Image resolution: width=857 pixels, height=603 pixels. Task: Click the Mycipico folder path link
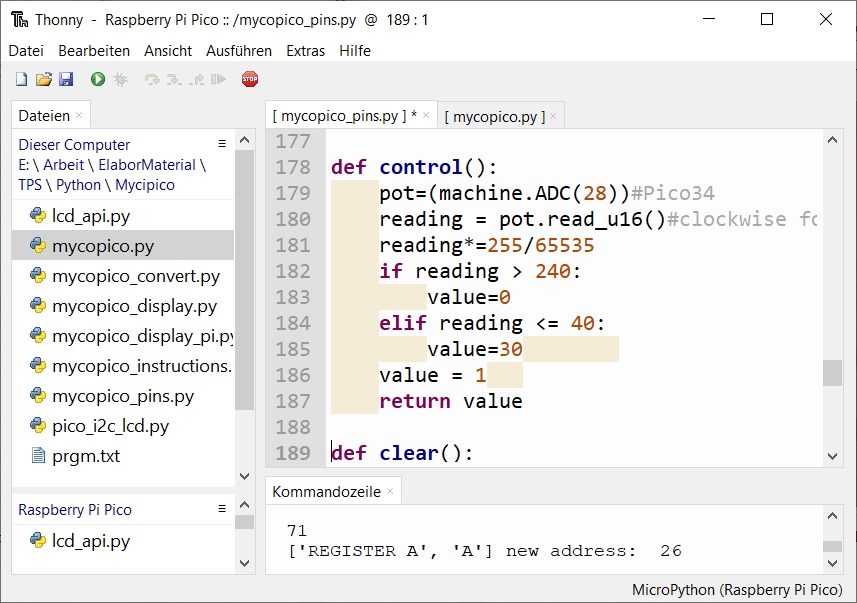[145, 185]
